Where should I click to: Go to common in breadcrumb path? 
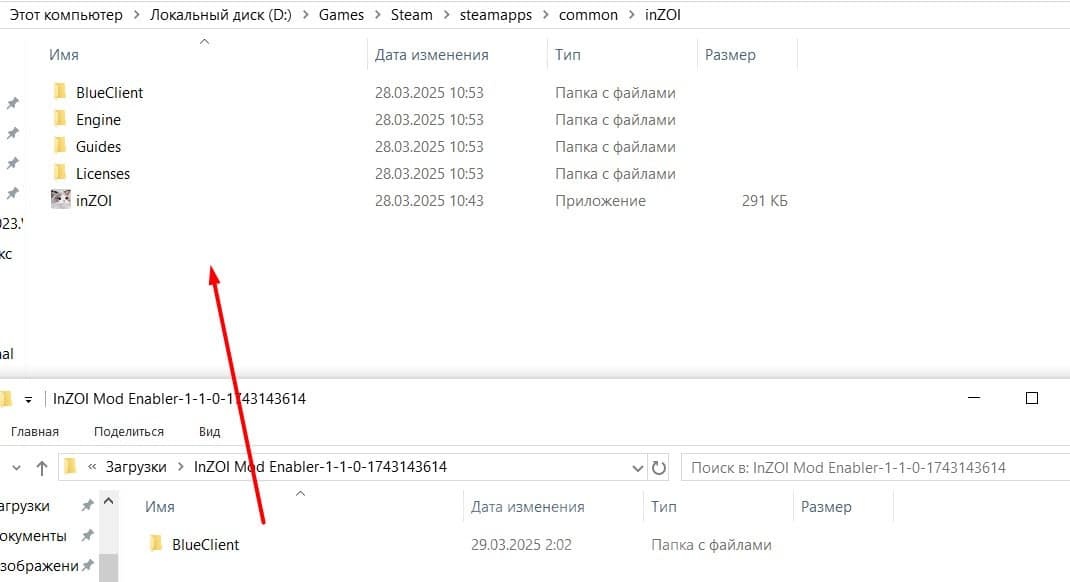(x=588, y=15)
